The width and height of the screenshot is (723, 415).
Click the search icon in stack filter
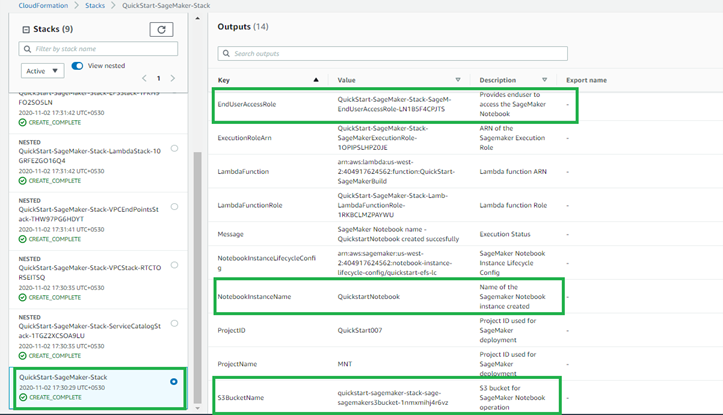[28, 49]
